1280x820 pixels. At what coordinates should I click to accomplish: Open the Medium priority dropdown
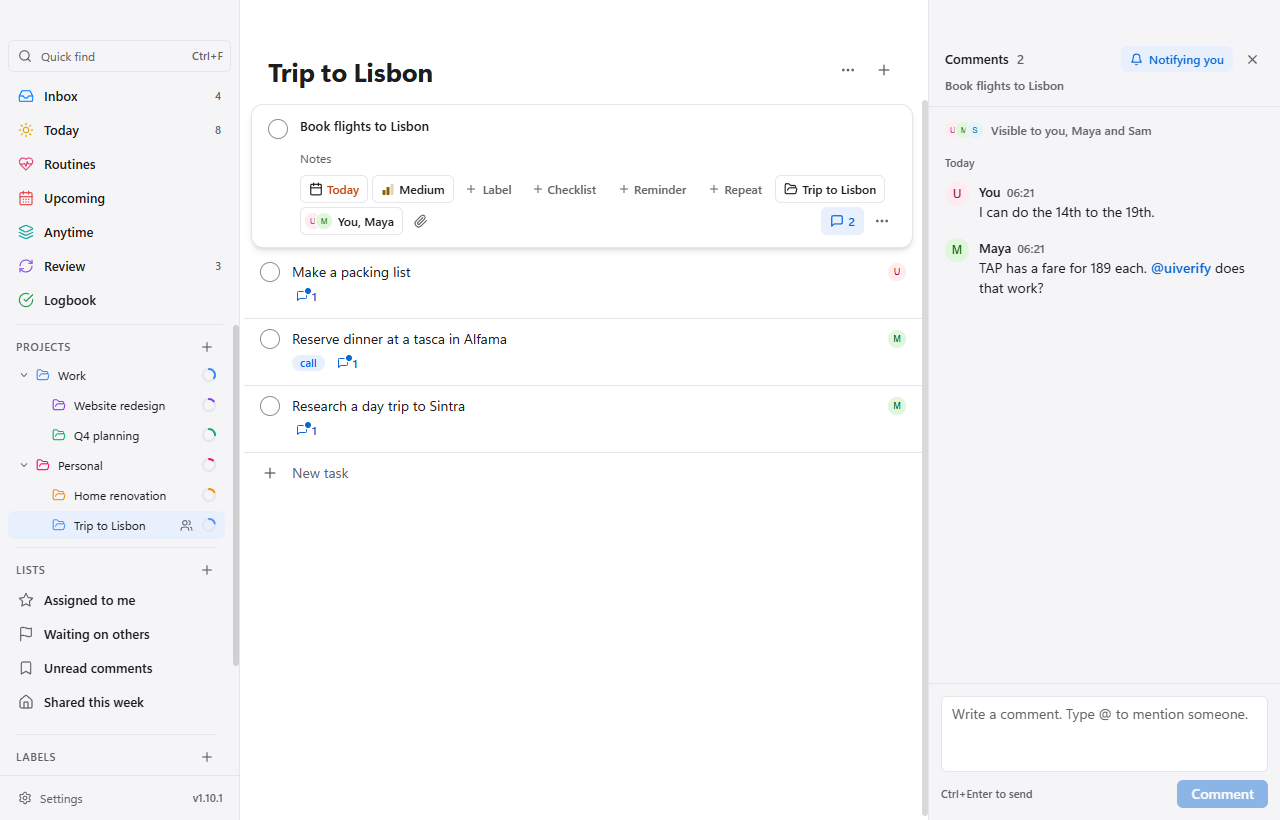point(413,190)
